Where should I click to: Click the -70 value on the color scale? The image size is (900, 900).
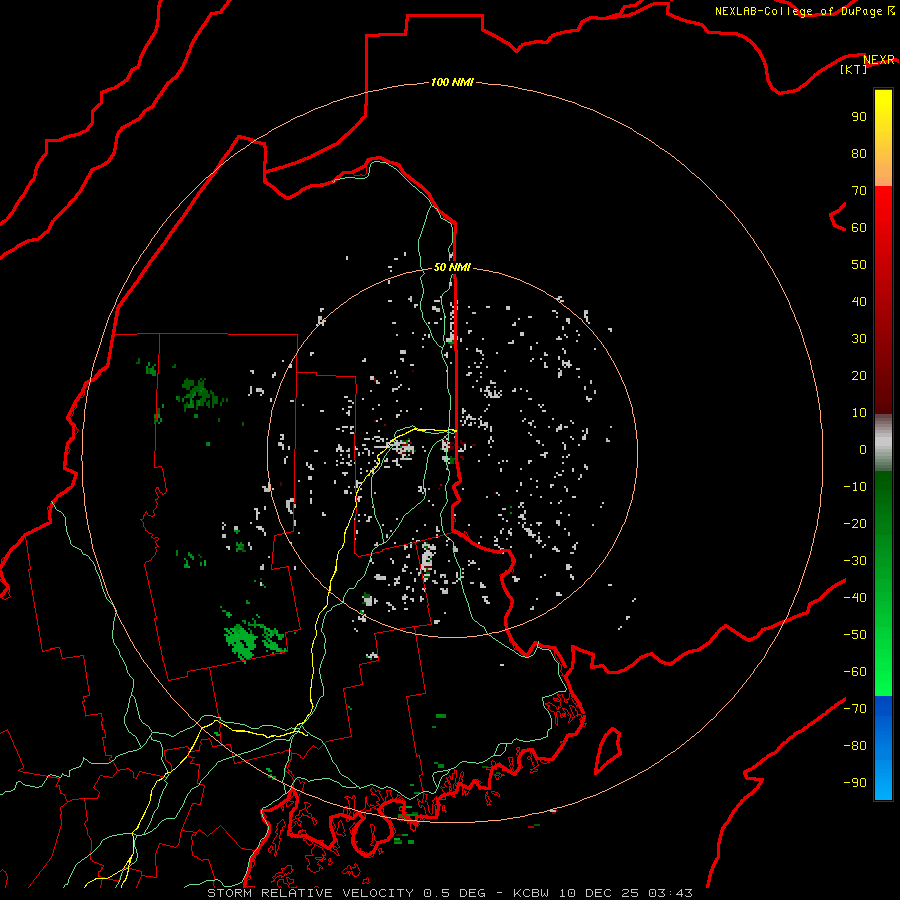(x=855, y=708)
